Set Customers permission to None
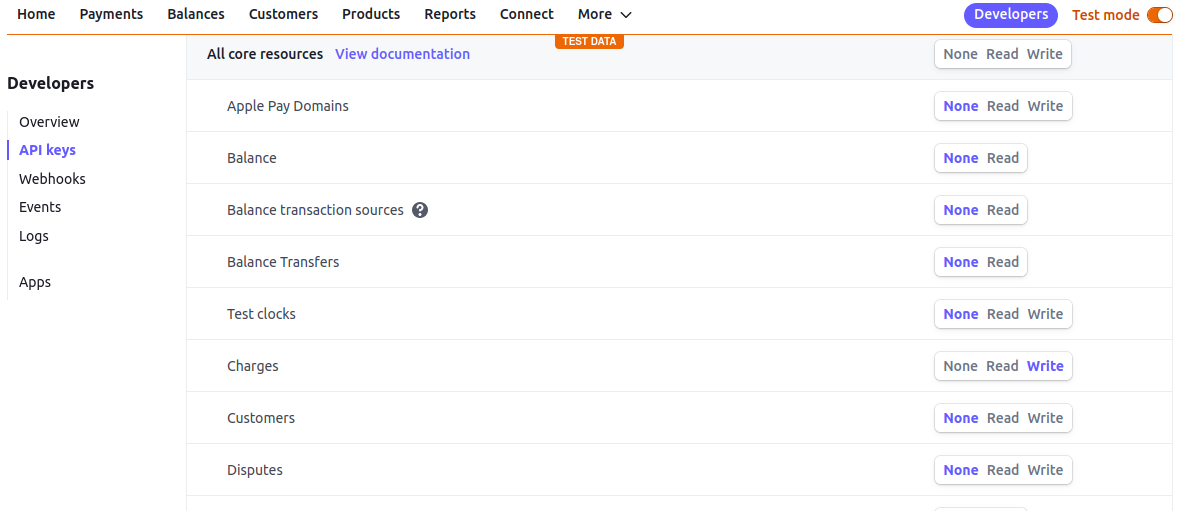This screenshot has width=1186, height=511. click(961, 418)
